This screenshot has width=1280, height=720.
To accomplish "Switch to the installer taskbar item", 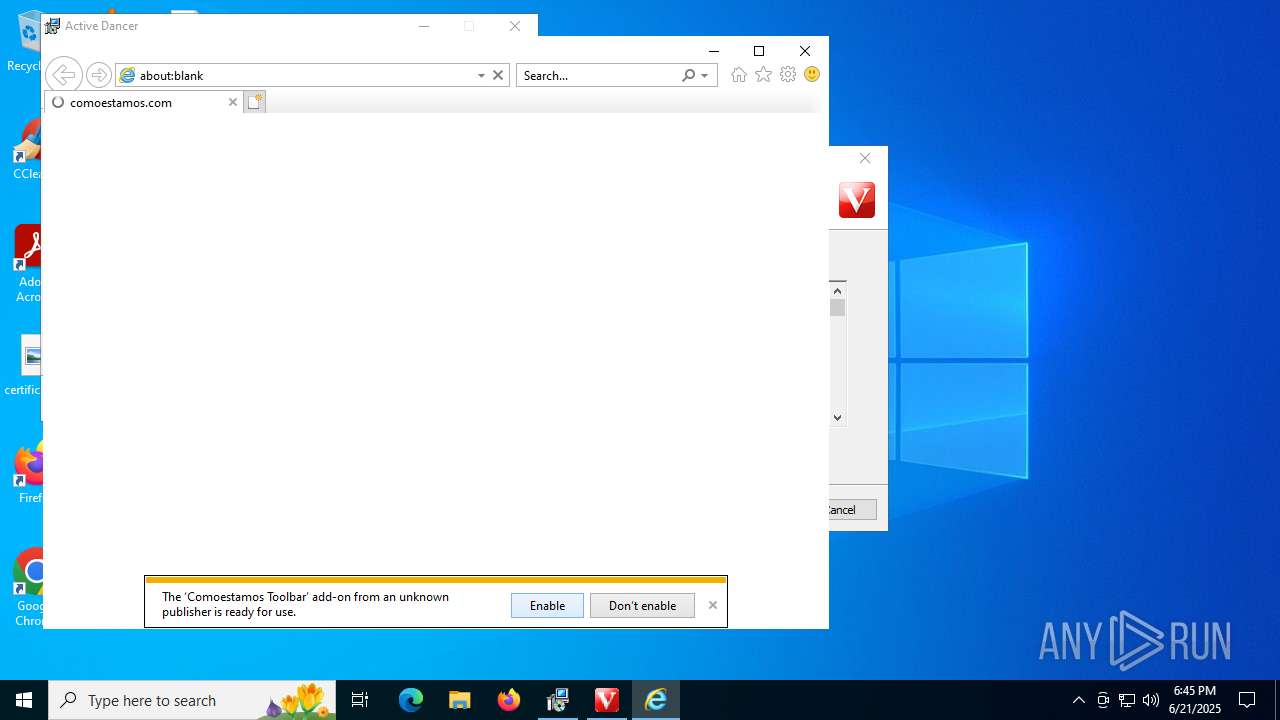I will point(558,700).
